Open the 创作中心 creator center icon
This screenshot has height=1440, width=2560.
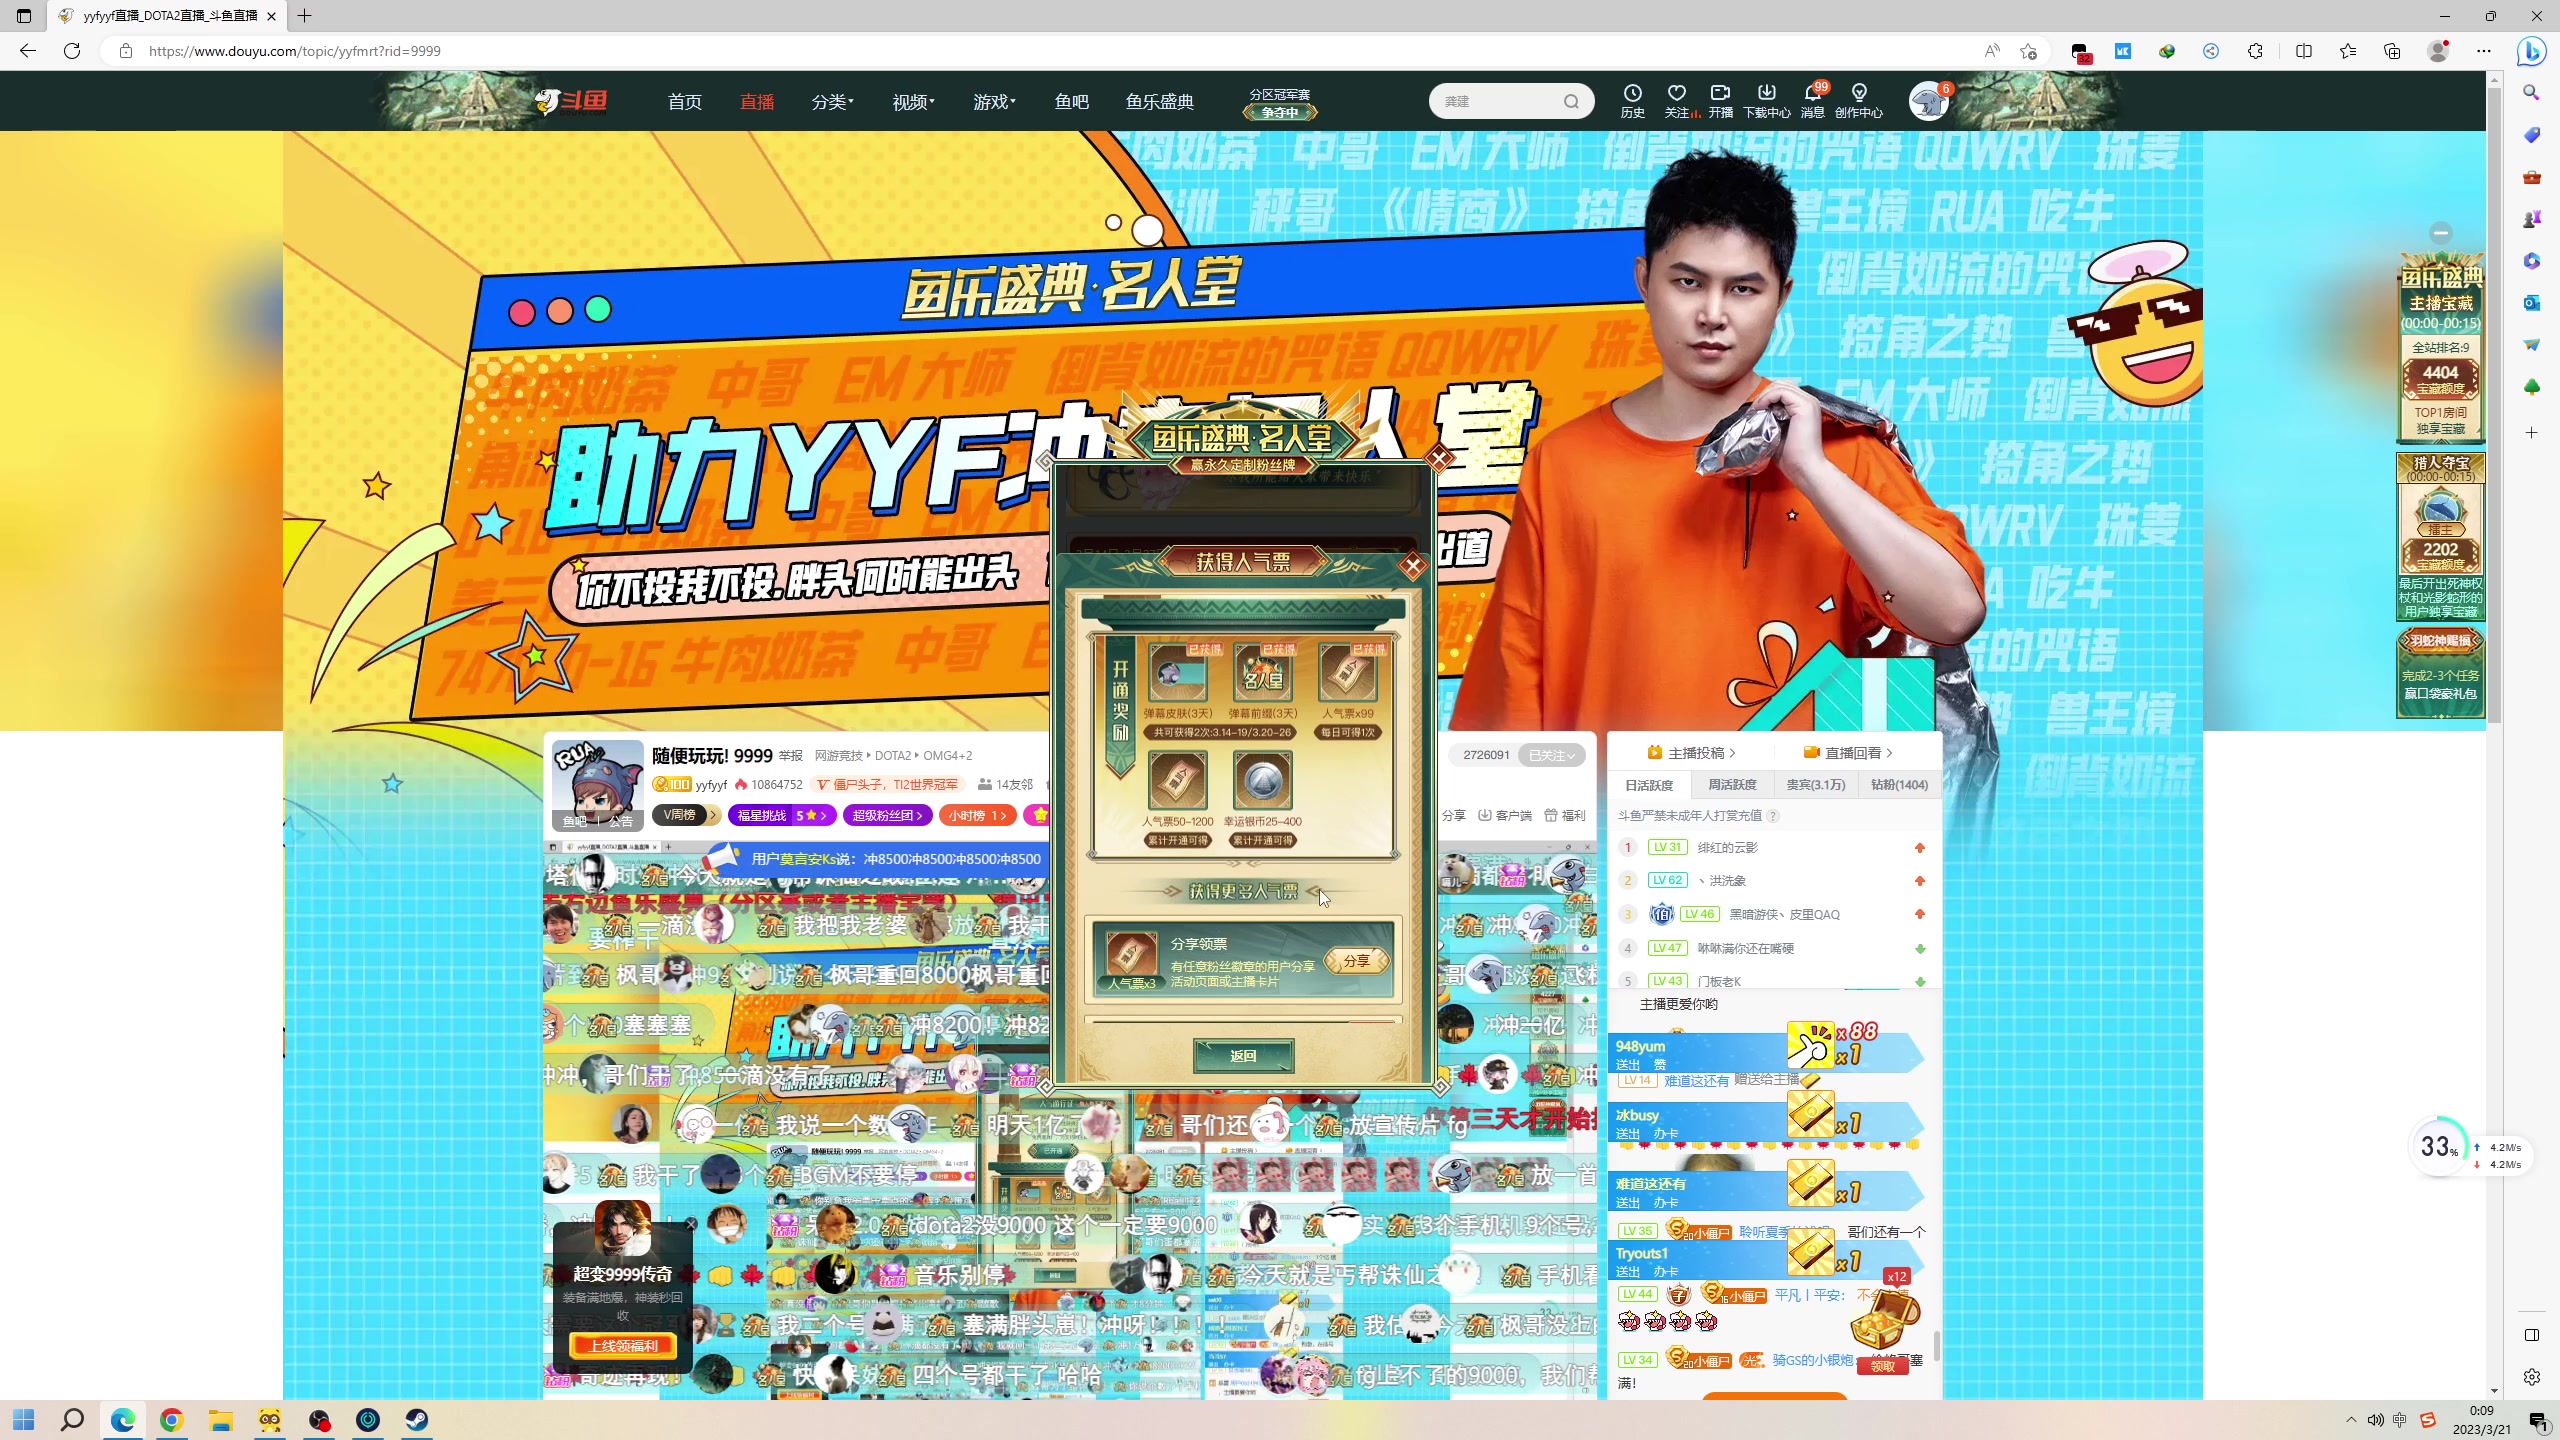(x=1858, y=93)
